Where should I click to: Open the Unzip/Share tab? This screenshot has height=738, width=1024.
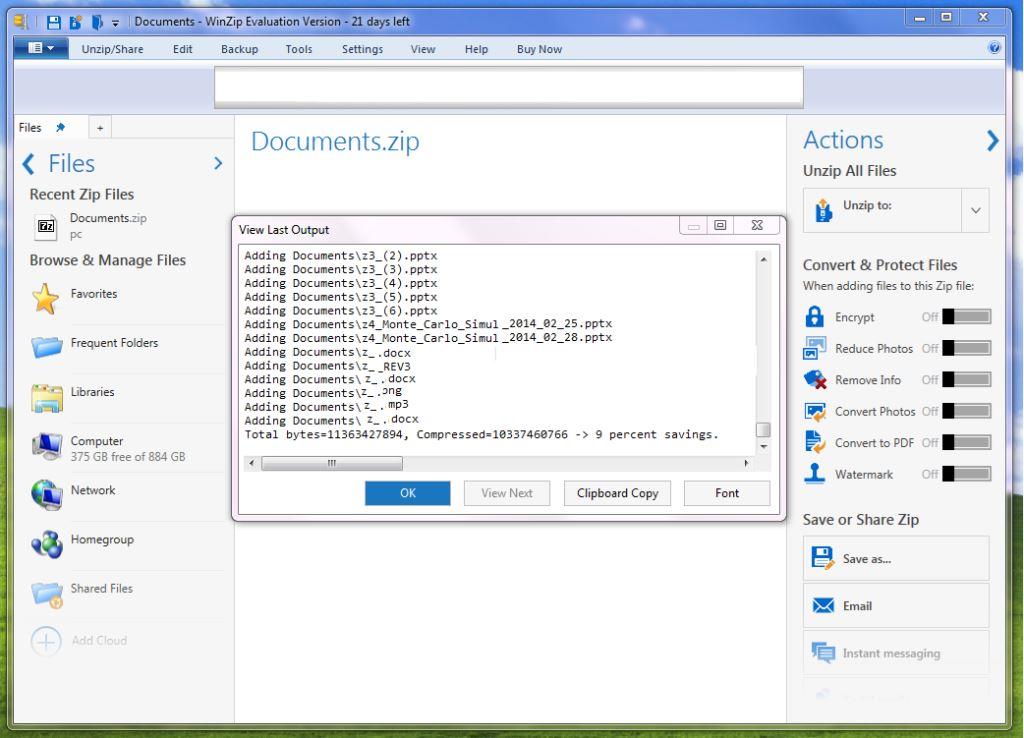(x=112, y=49)
